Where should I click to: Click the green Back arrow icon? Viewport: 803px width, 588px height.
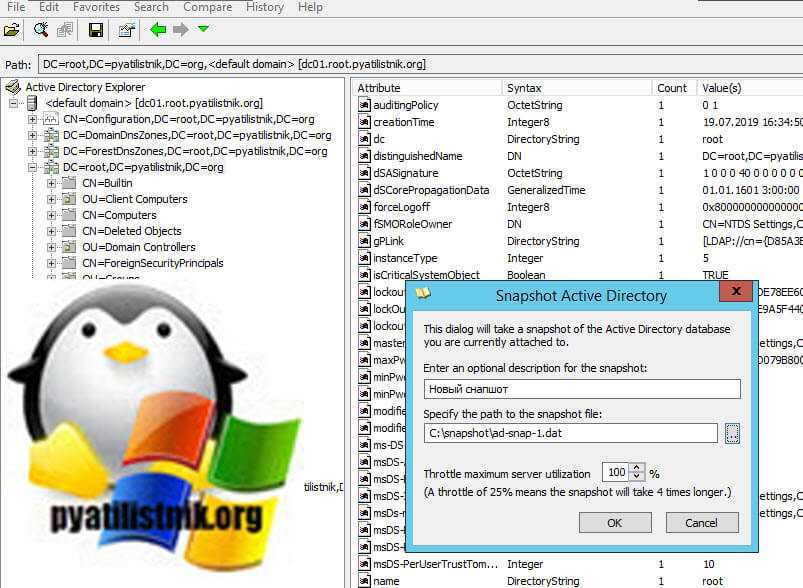tap(158, 30)
